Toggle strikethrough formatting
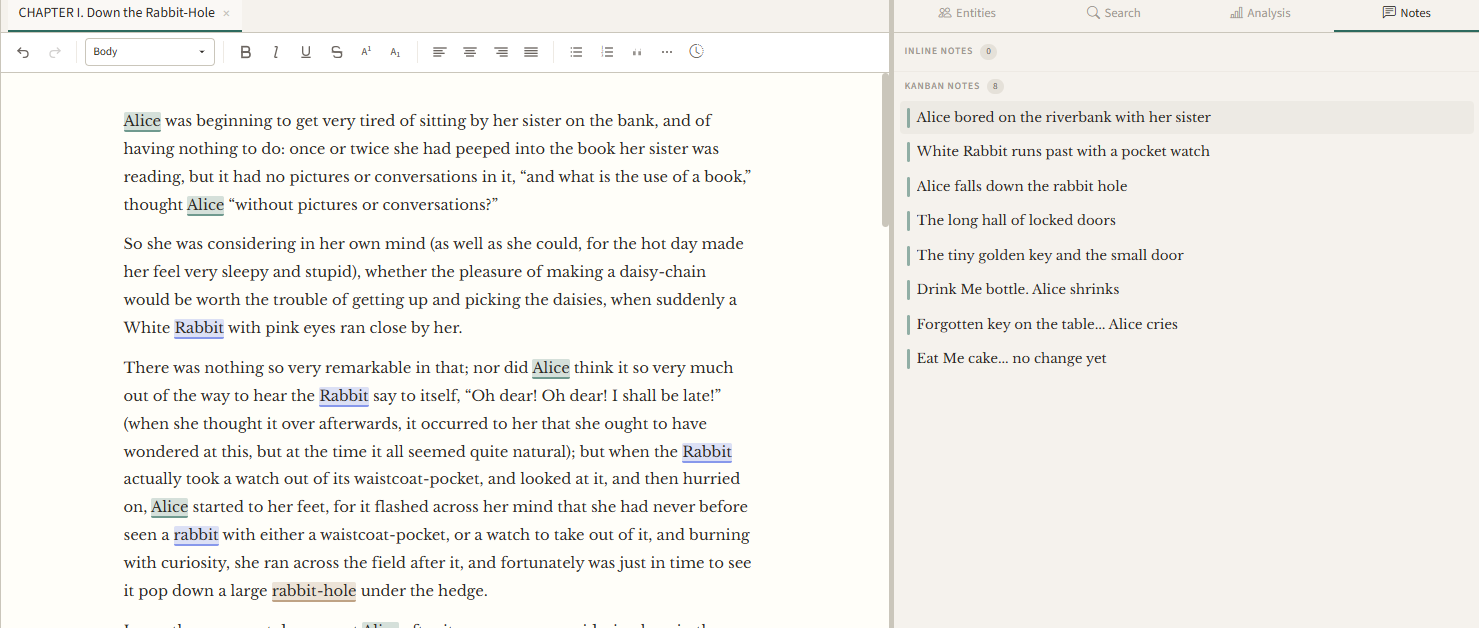Image resolution: width=1479 pixels, height=628 pixels. coord(336,52)
